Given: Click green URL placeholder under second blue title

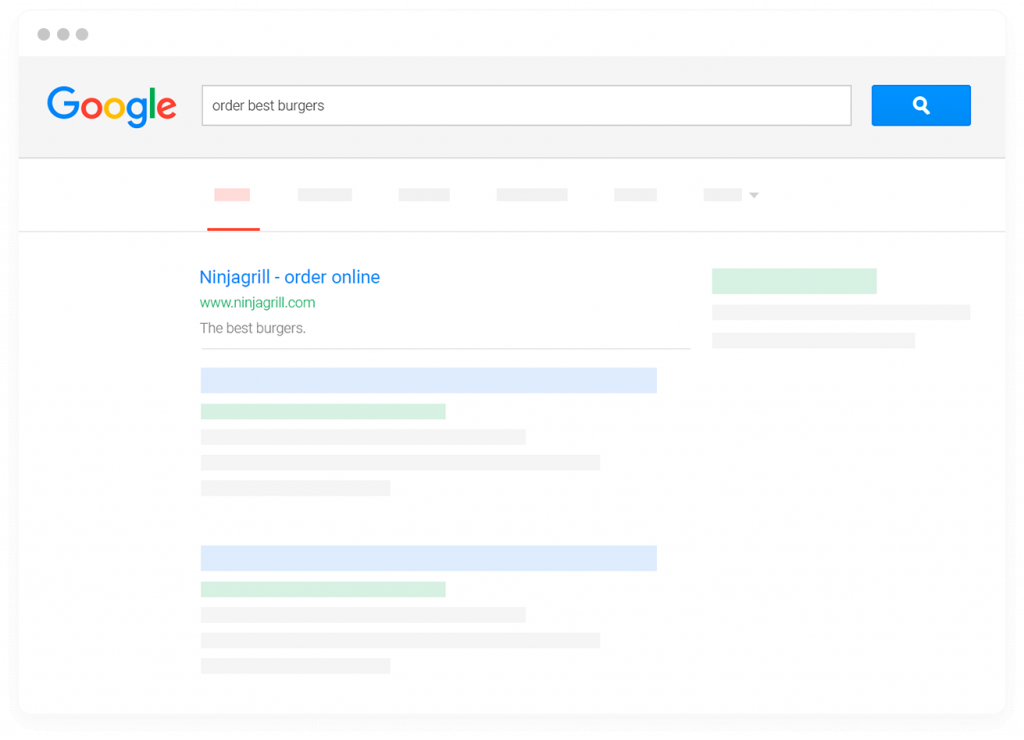Looking at the screenshot, I should [323, 589].
